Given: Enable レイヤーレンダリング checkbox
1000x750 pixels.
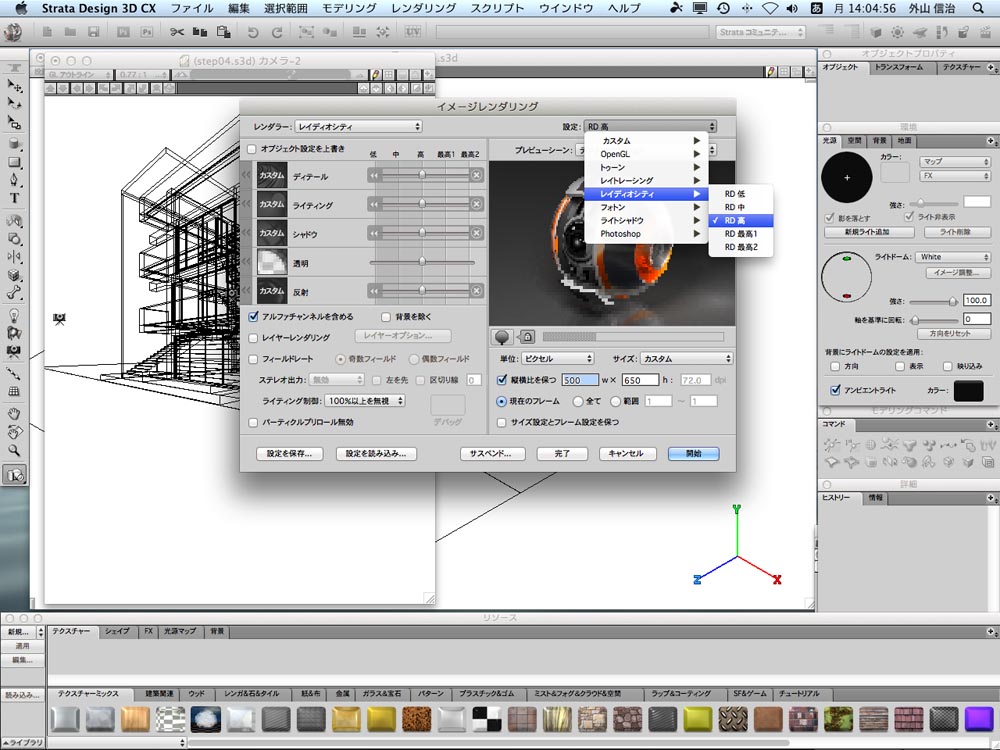Looking at the screenshot, I should (x=253, y=338).
